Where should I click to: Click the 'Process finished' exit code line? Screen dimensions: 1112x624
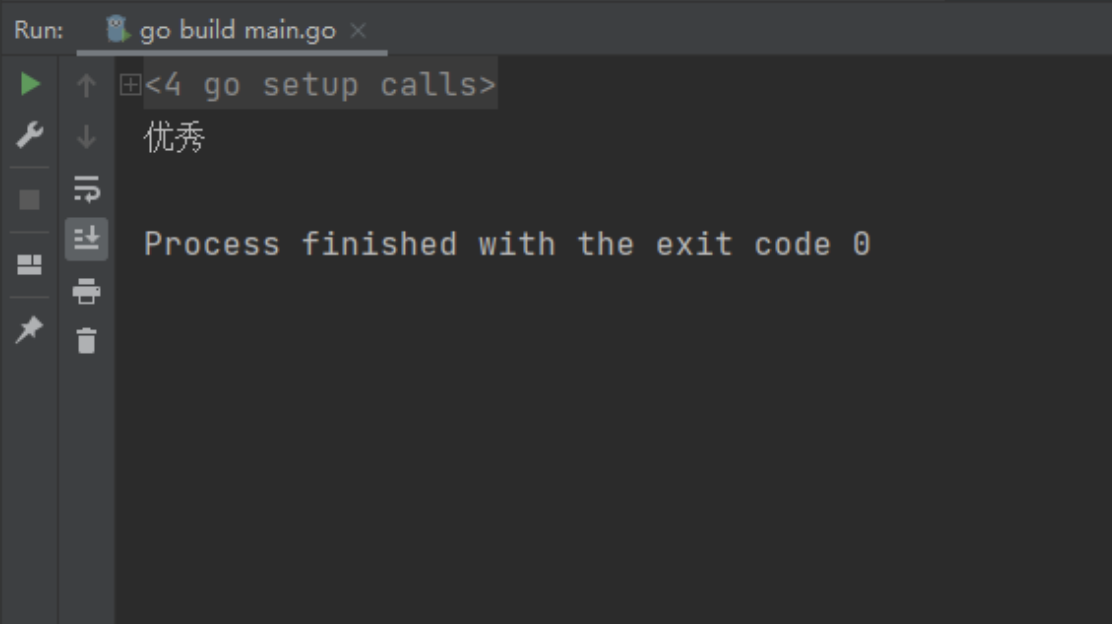[x=507, y=245]
